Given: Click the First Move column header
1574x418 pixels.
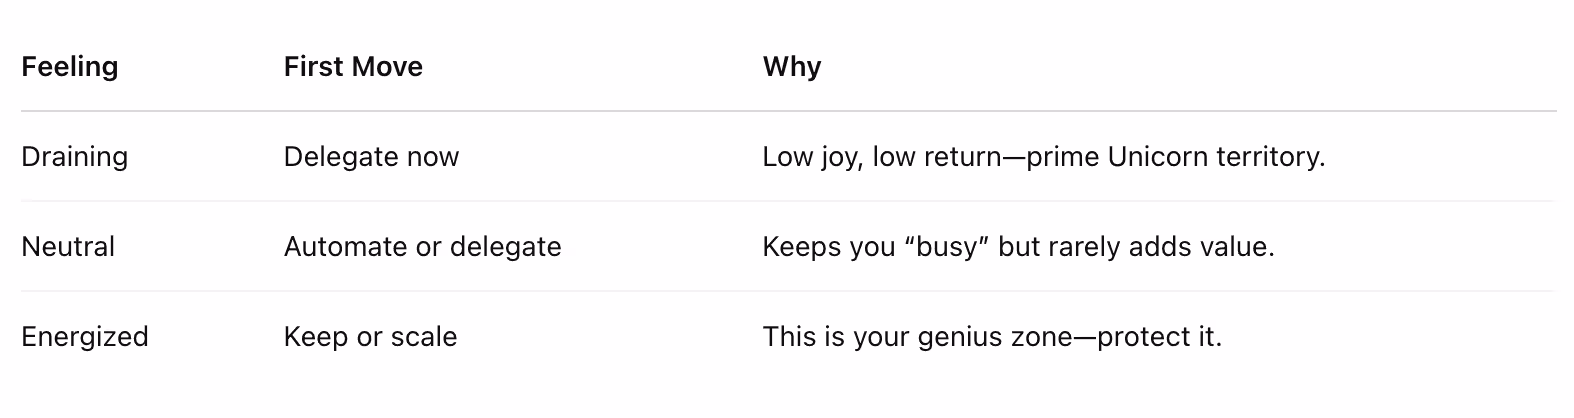Looking at the screenshot, I should click(353, 67).
